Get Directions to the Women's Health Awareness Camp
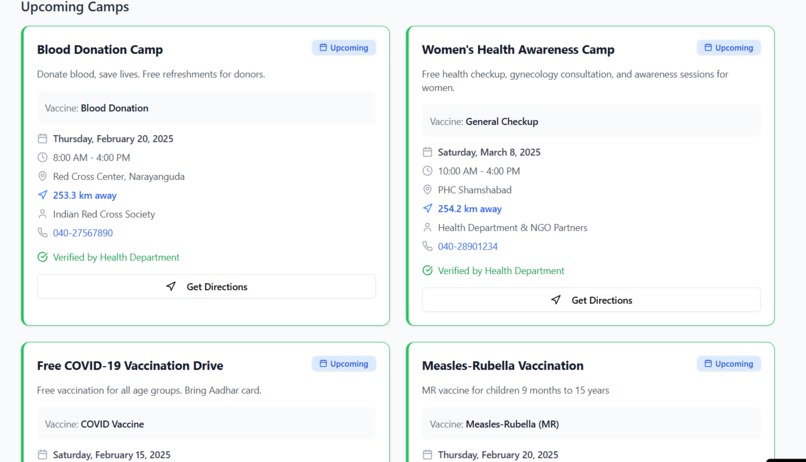 591,300
